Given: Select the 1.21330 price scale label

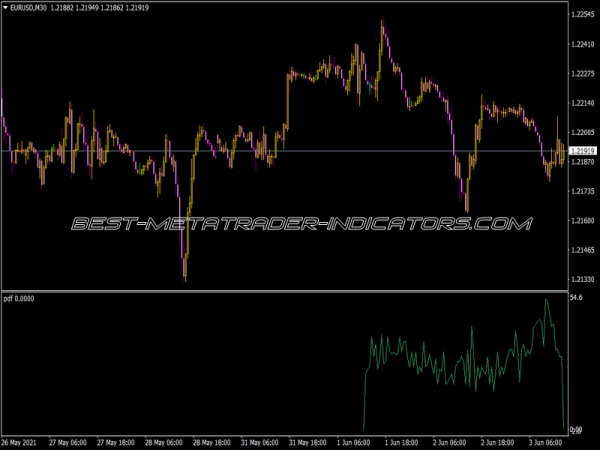Looking at the screenshot, I should tap(582, 279).
